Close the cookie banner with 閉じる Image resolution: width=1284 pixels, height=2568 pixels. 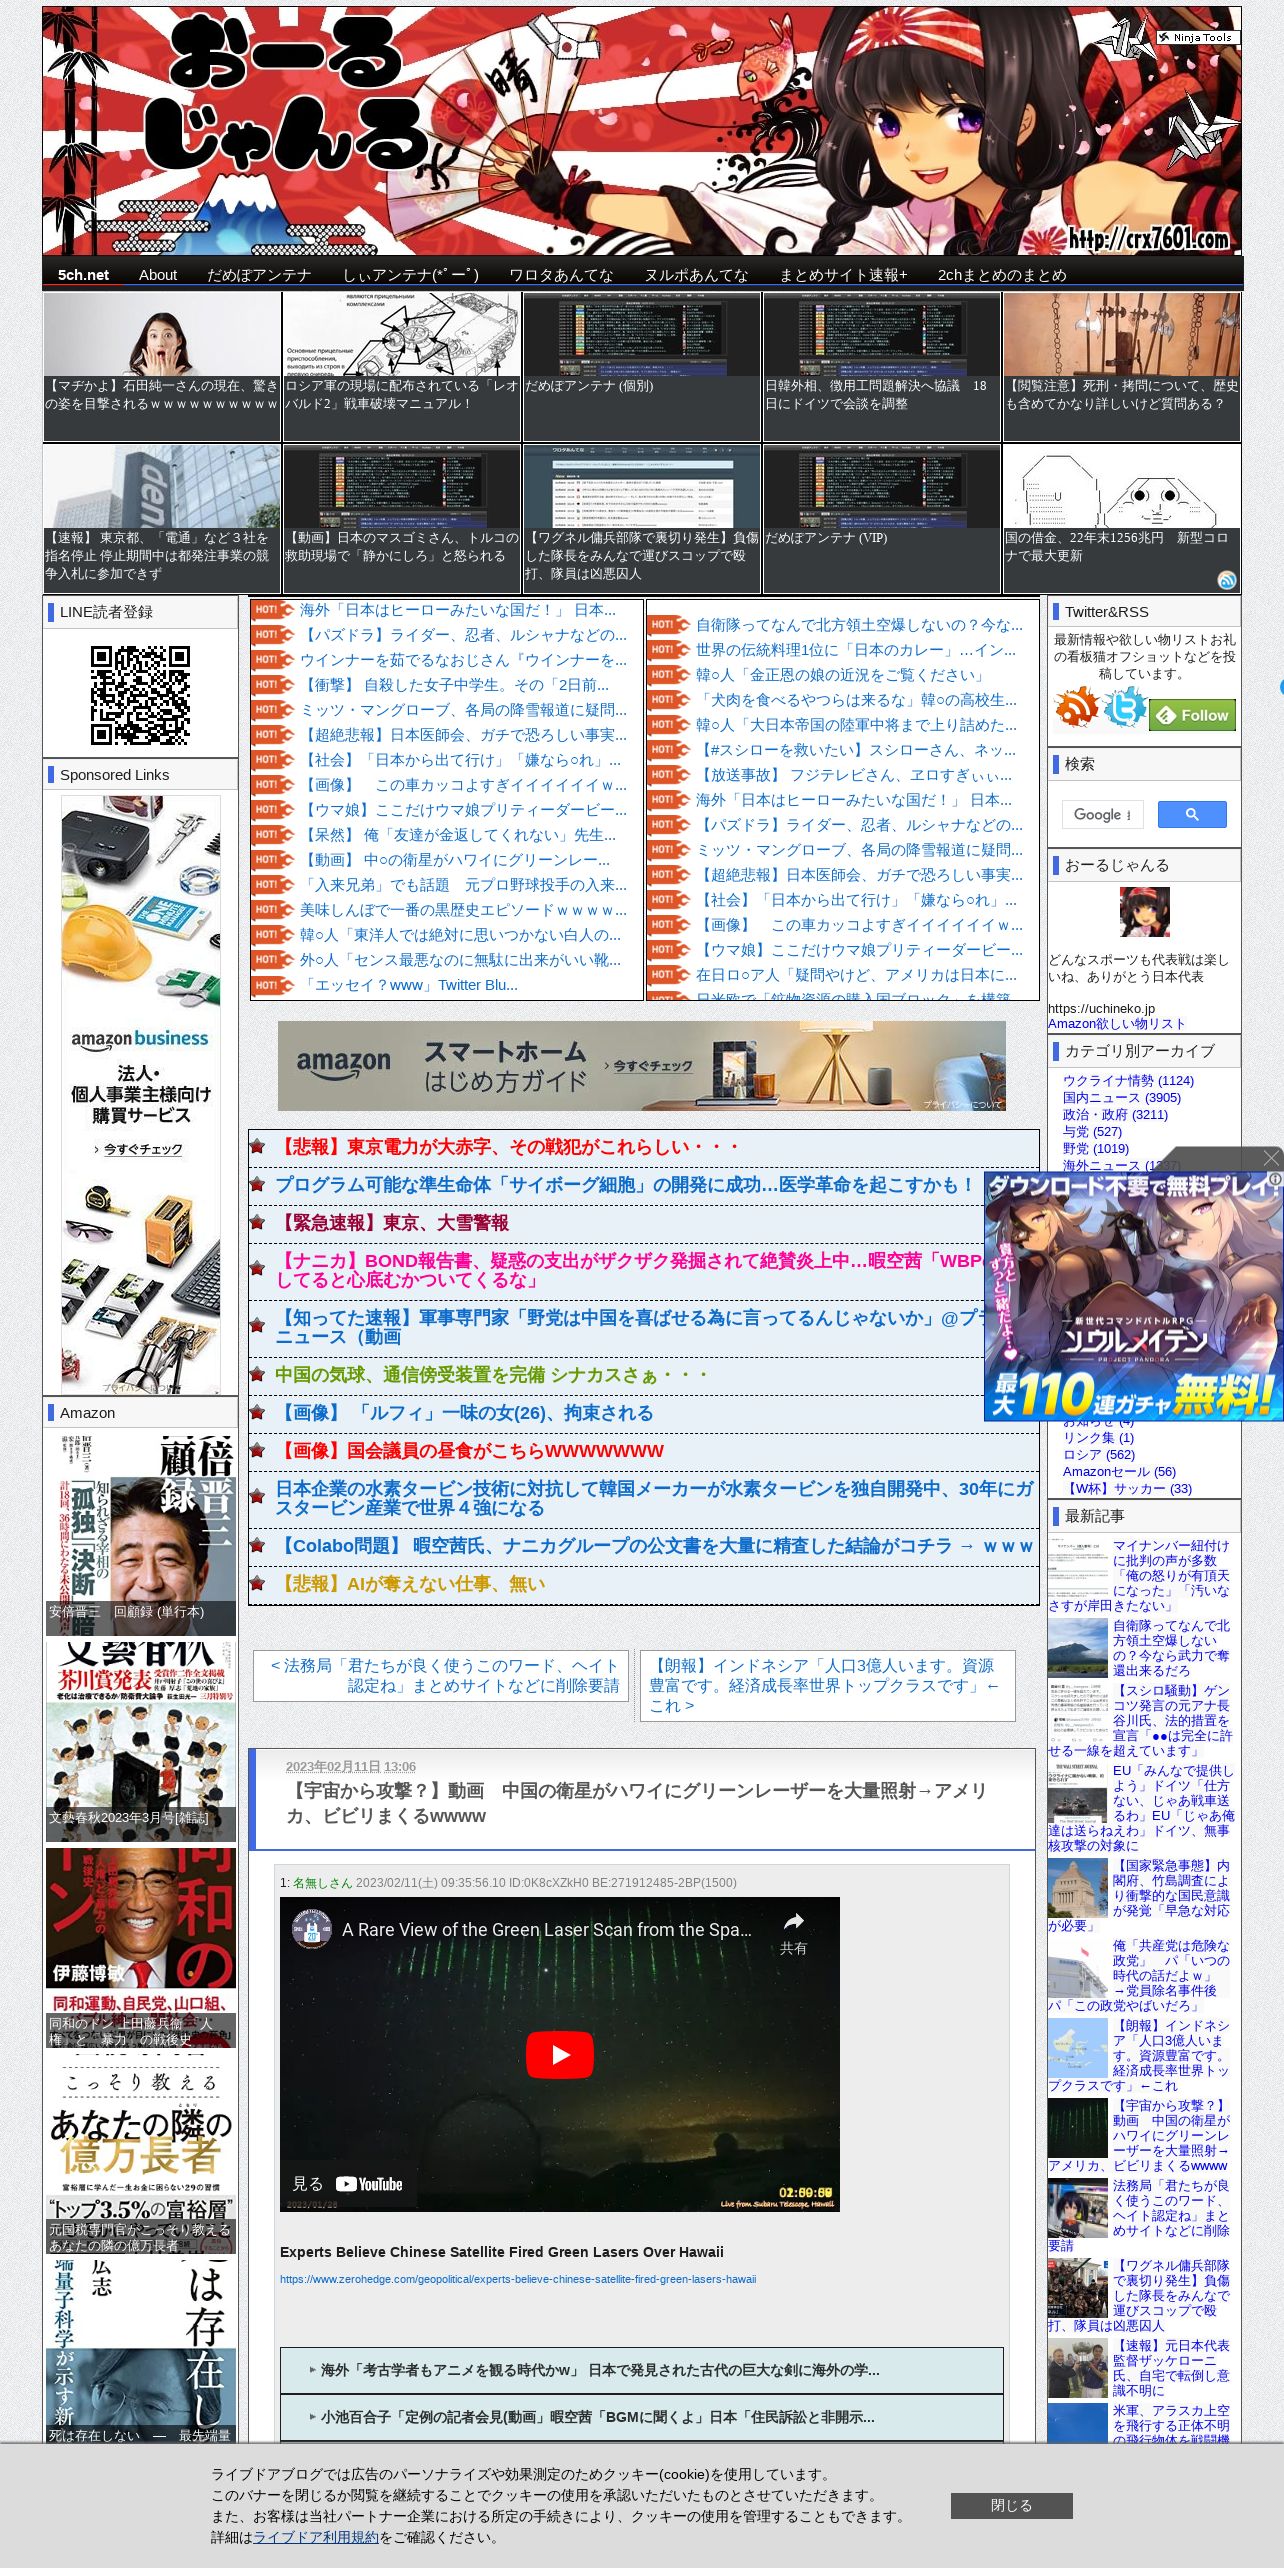point(1011,2505)
